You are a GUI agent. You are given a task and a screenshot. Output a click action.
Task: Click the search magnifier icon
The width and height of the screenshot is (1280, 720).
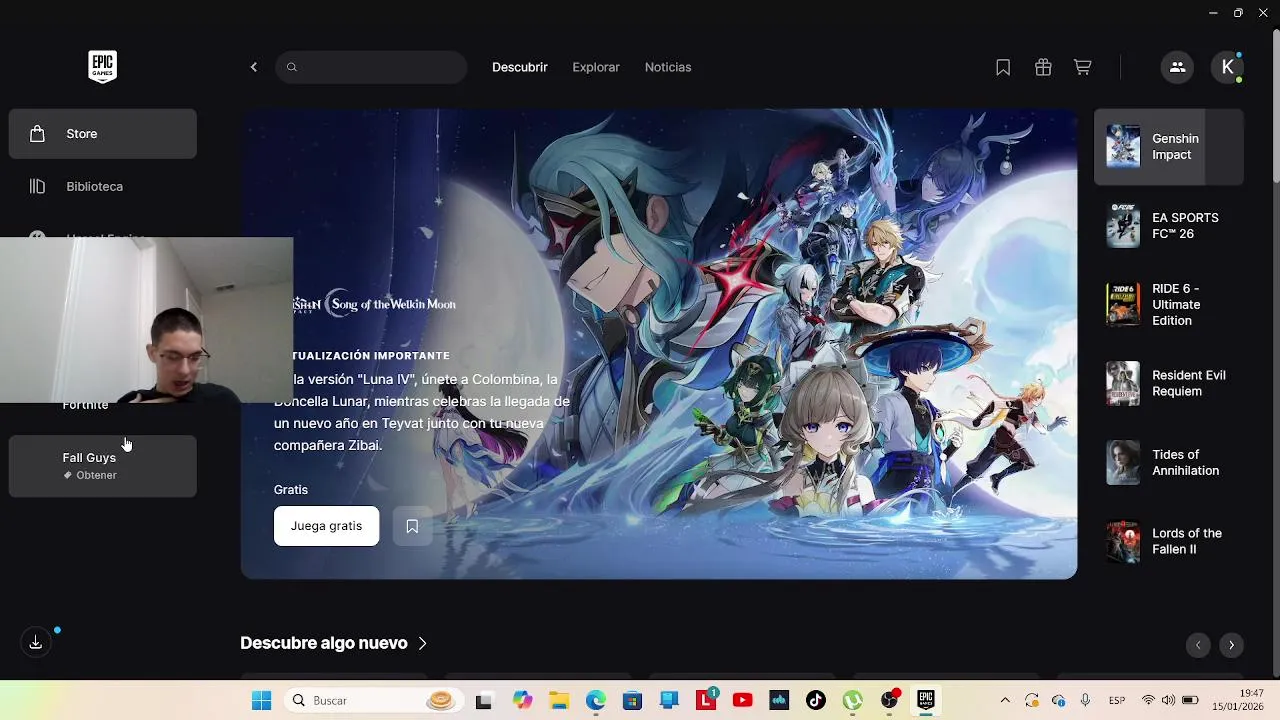point(292,67)
